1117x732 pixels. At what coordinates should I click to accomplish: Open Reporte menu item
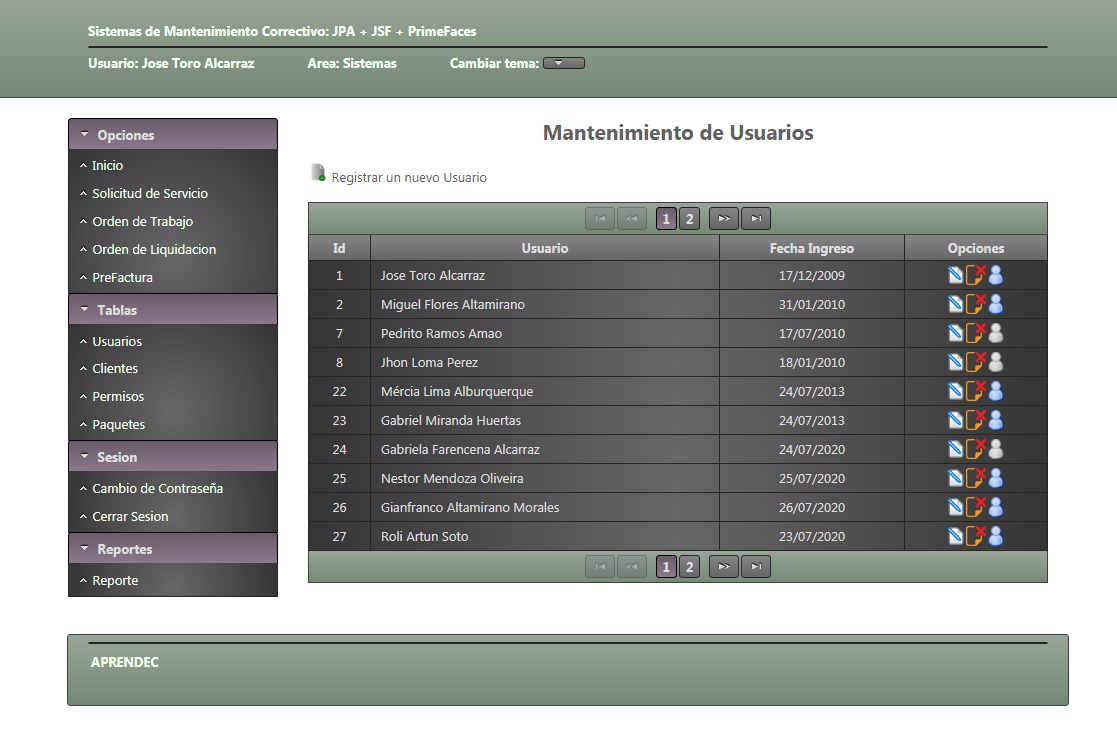pyautogui.click(x=115, y=580)
